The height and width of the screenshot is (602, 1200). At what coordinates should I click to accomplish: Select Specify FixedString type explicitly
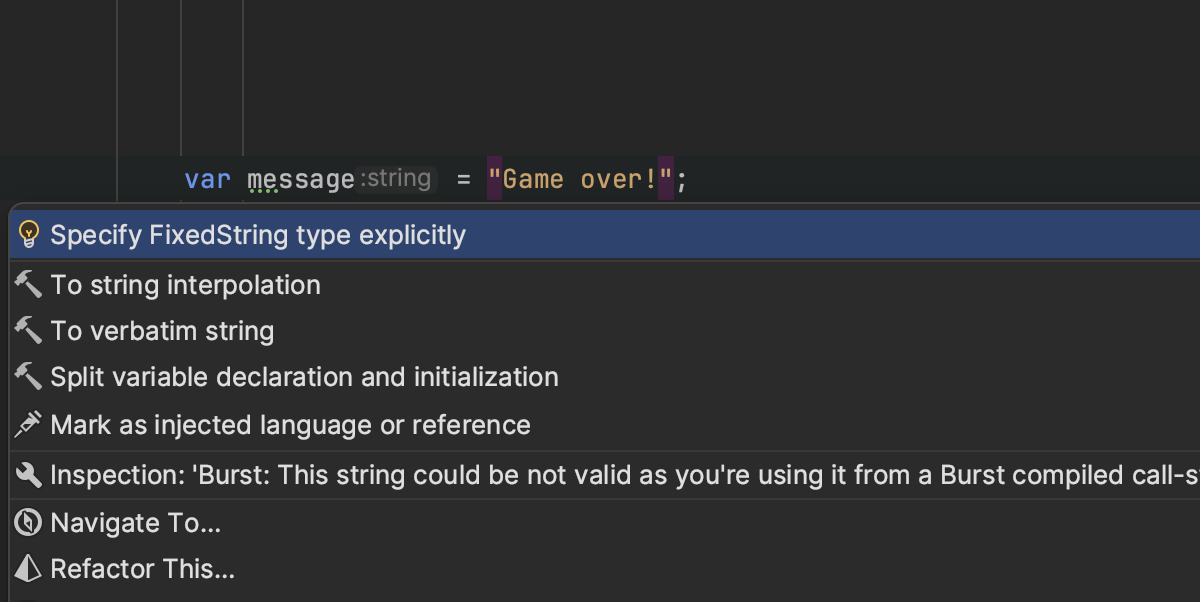pyautogui.click(x=258, y=236)
